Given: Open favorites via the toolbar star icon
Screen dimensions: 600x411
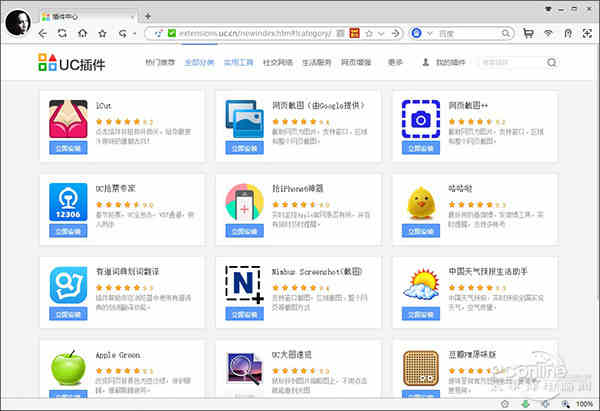Looking at the screenshot, I should 102,34.
